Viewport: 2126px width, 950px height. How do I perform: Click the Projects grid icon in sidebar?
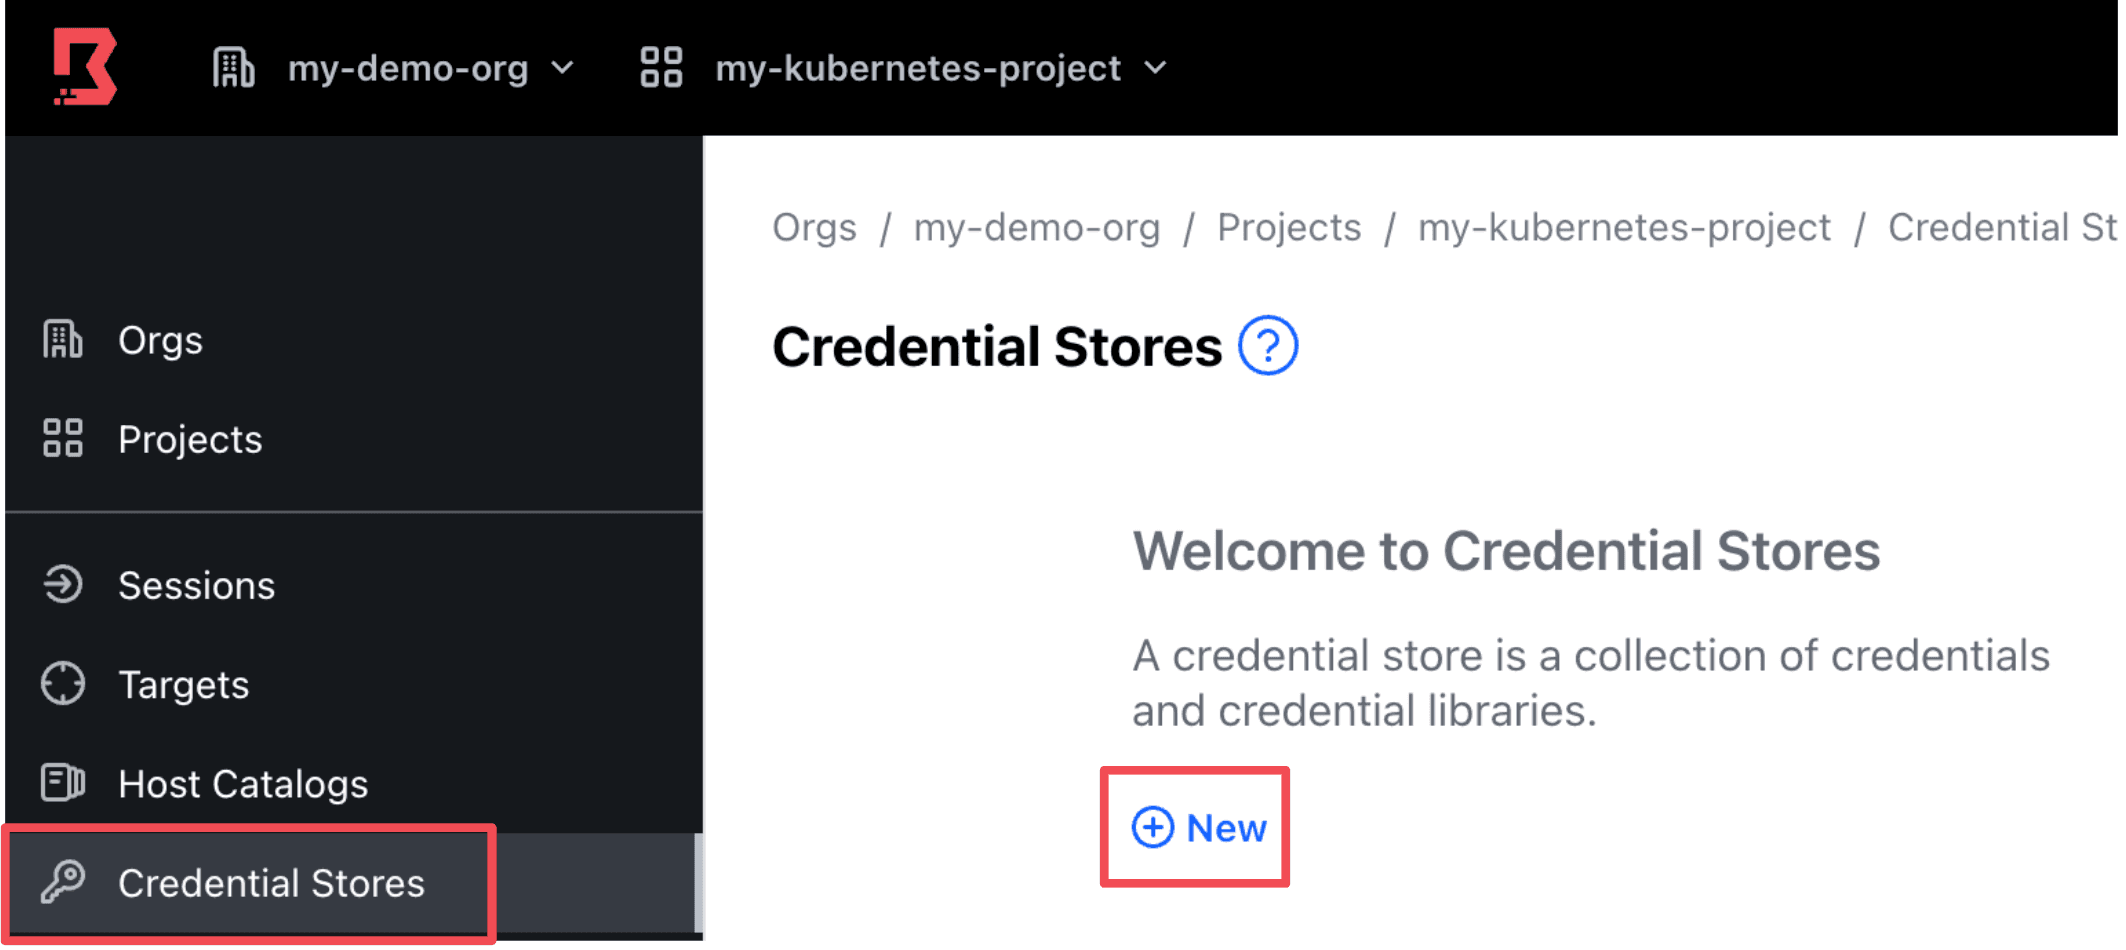pyautogui.click(x=62, y=439)
